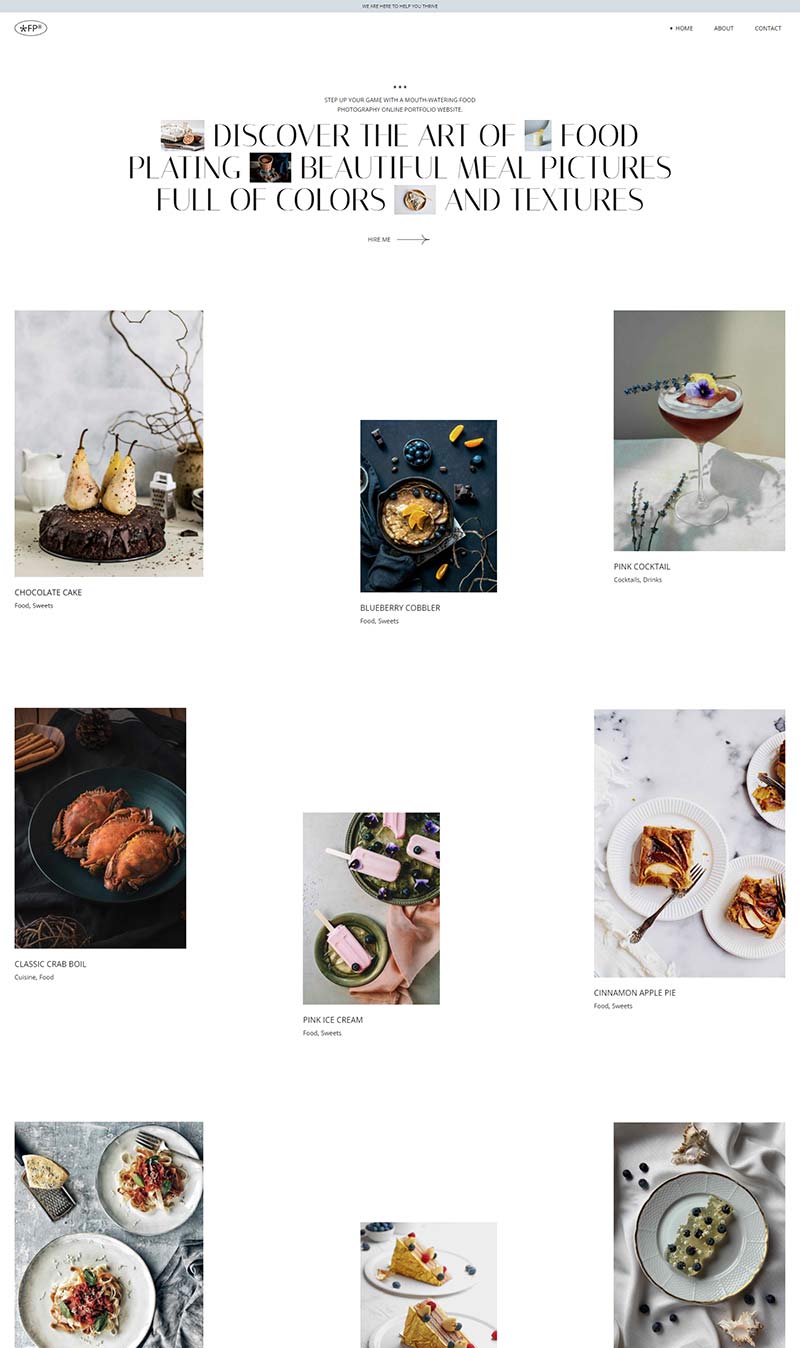Open the Cinnamon Apple Pie title link
Viewport: 800px width, 1348px height.
pos(635,992)
